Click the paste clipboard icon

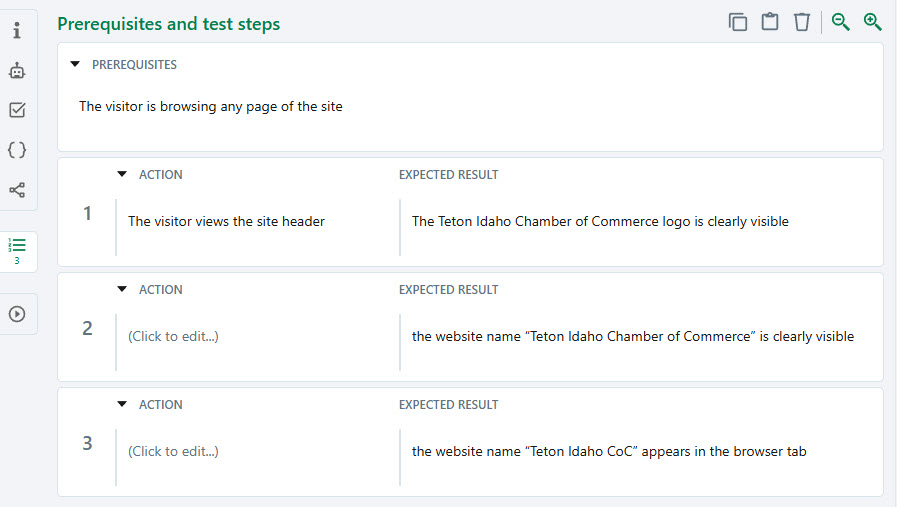770,22
